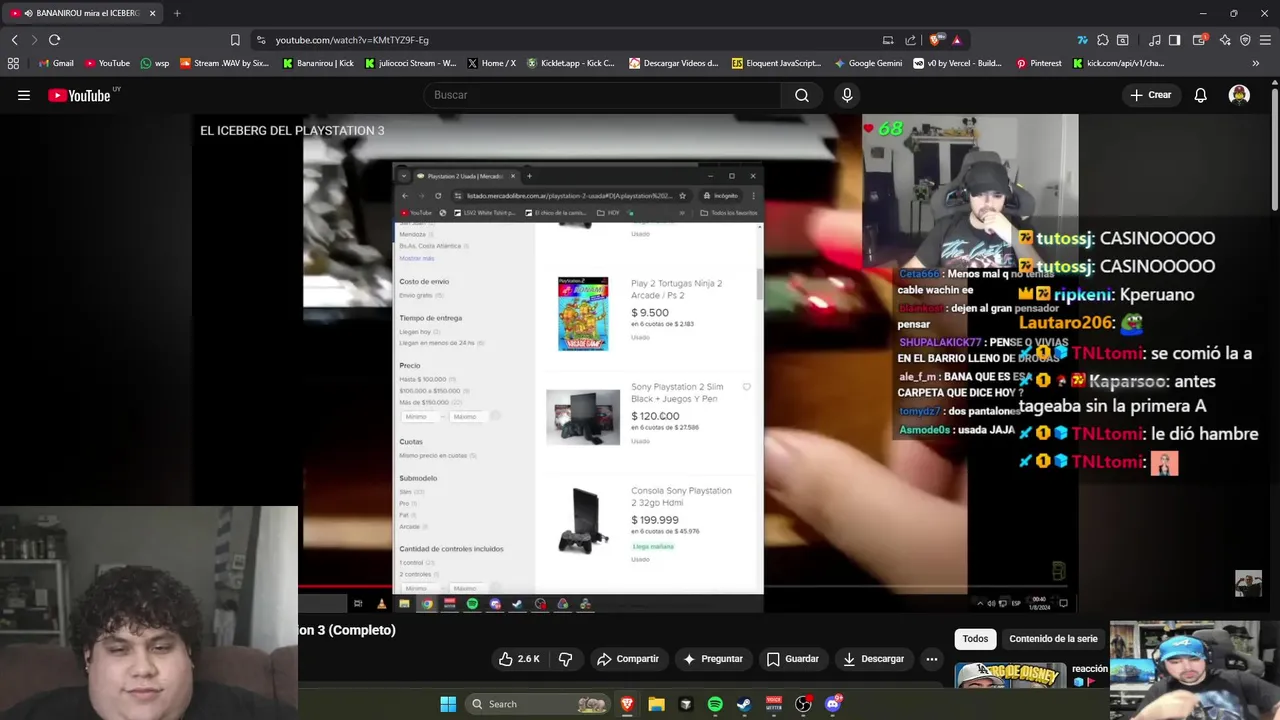
Task: Dislike the video with thumbs-down
Action: coord(565,659)
